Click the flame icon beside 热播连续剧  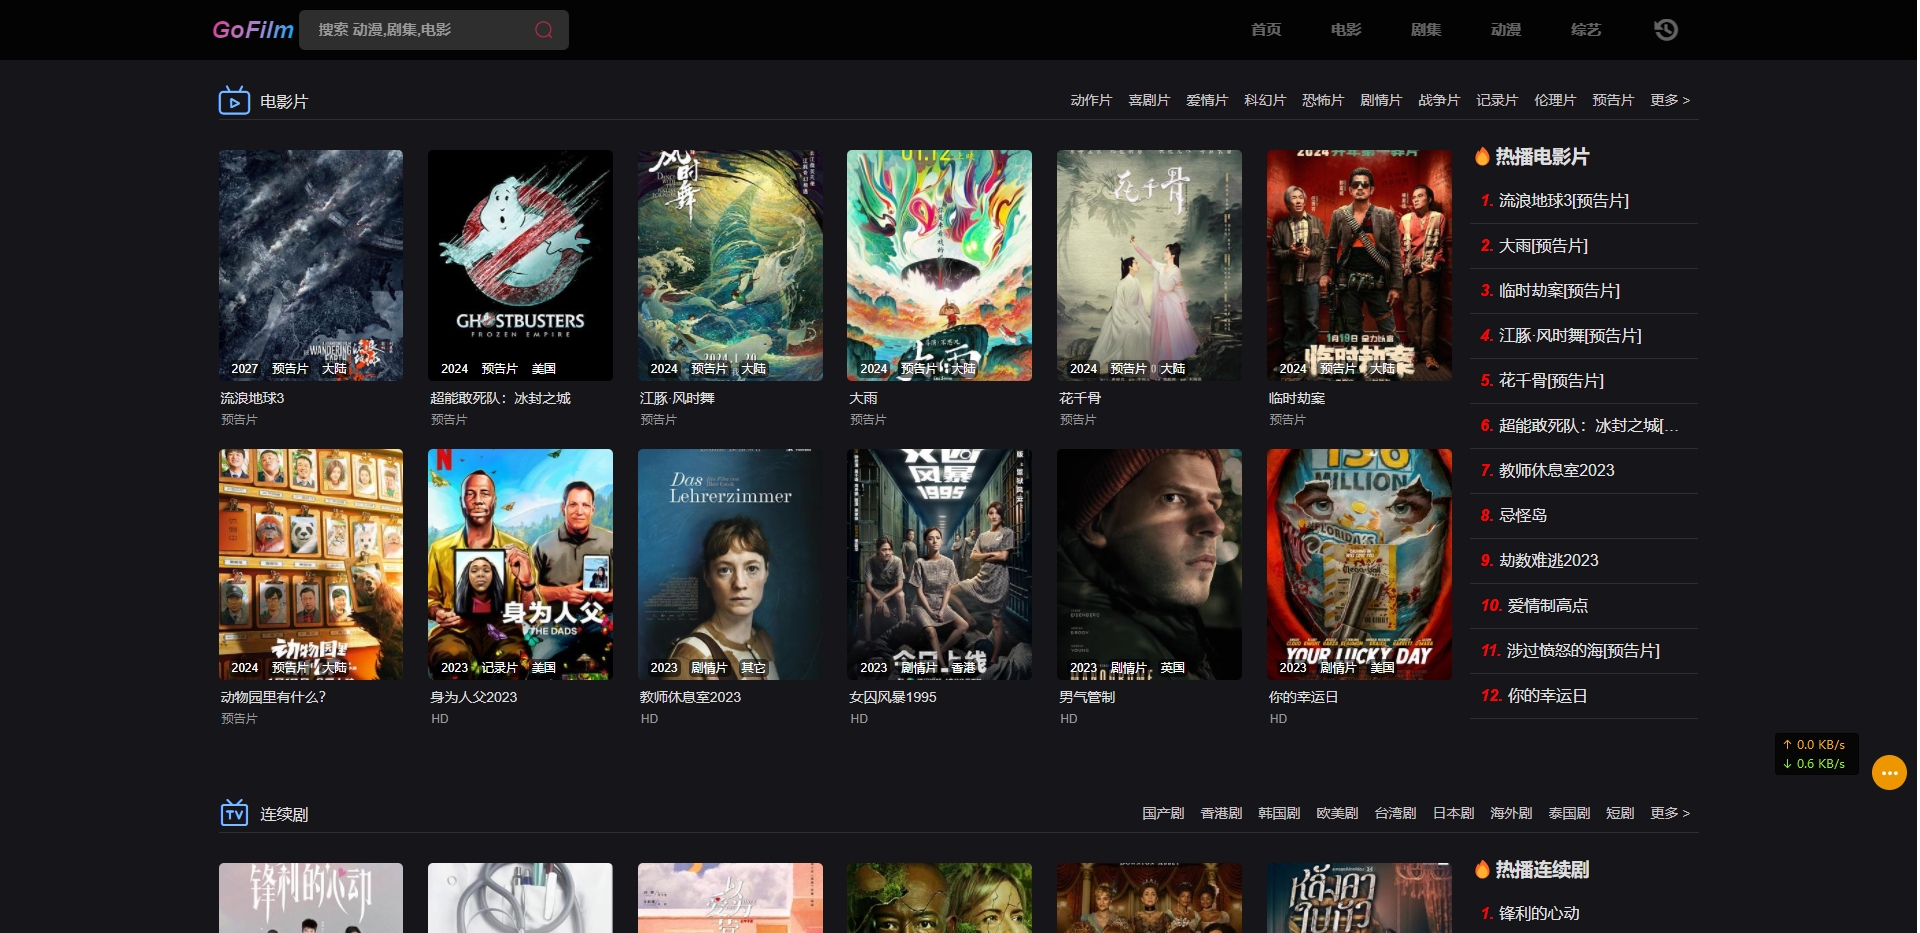pos(1482,869)
